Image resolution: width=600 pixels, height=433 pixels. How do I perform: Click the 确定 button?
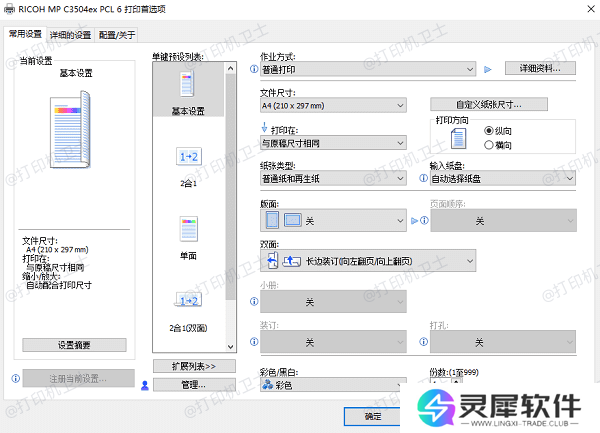click(x=373, y=416)
